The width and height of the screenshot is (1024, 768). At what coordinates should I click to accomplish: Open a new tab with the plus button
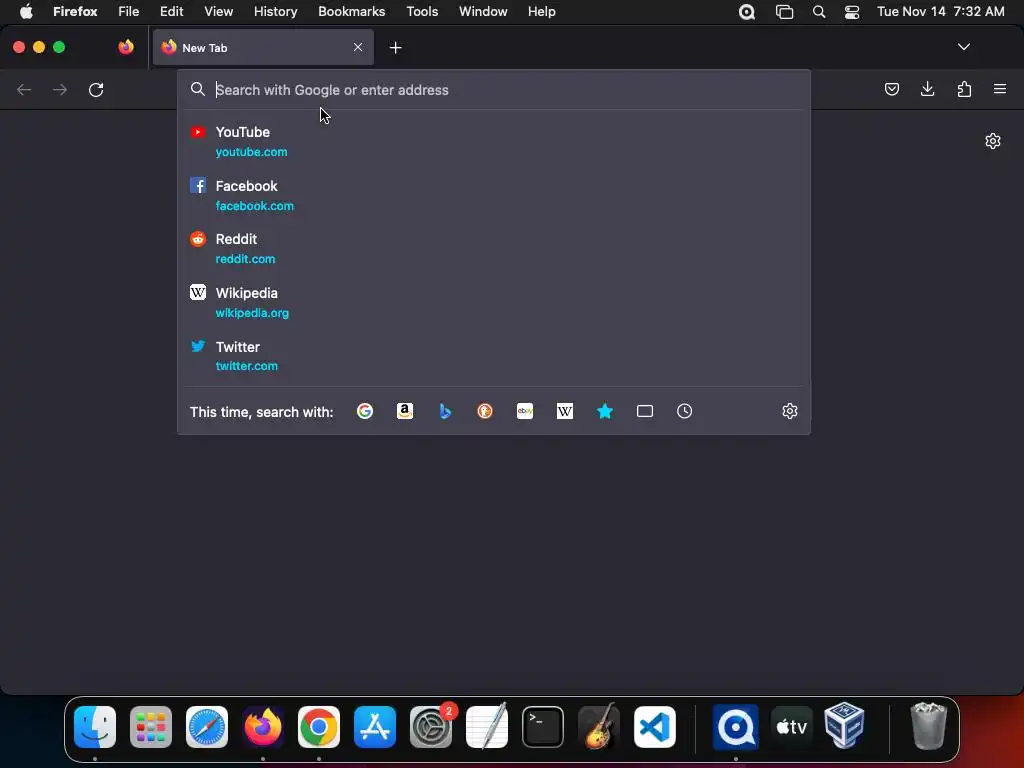(x=395, y=48)
